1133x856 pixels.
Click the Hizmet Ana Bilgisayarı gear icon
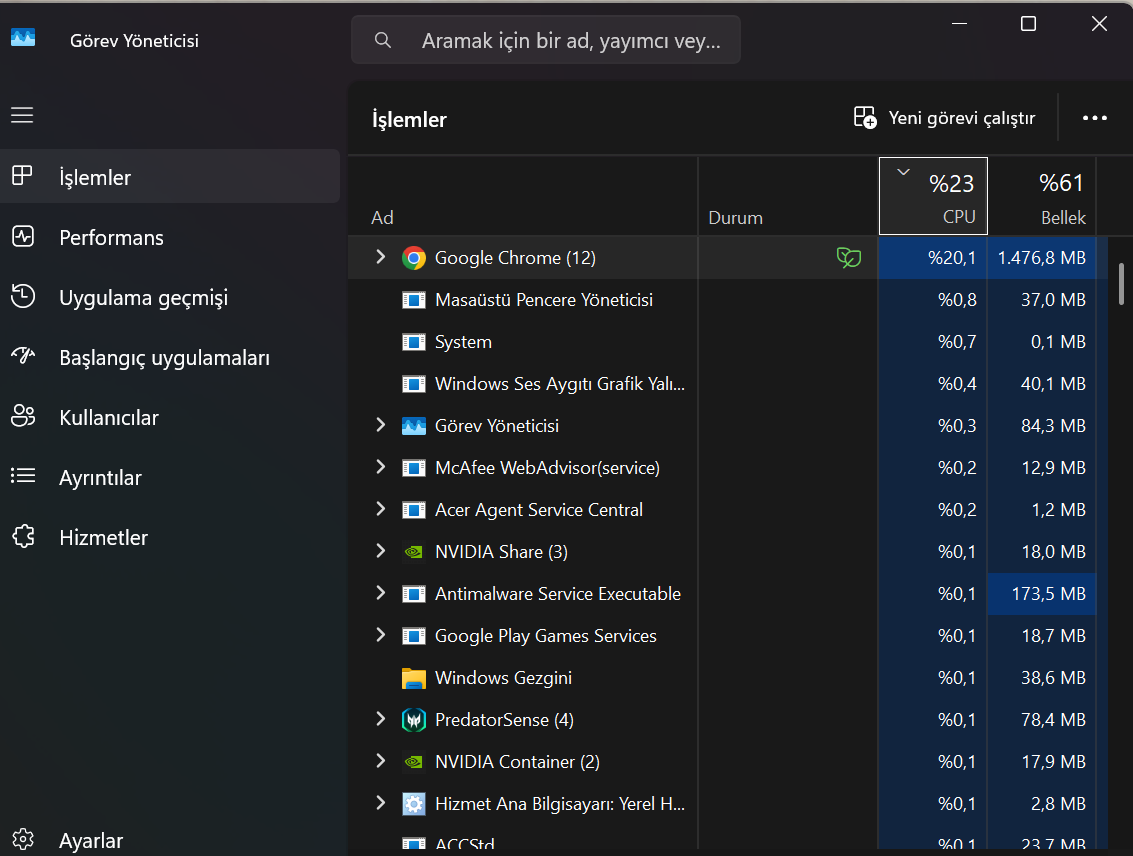click(414, 804)
